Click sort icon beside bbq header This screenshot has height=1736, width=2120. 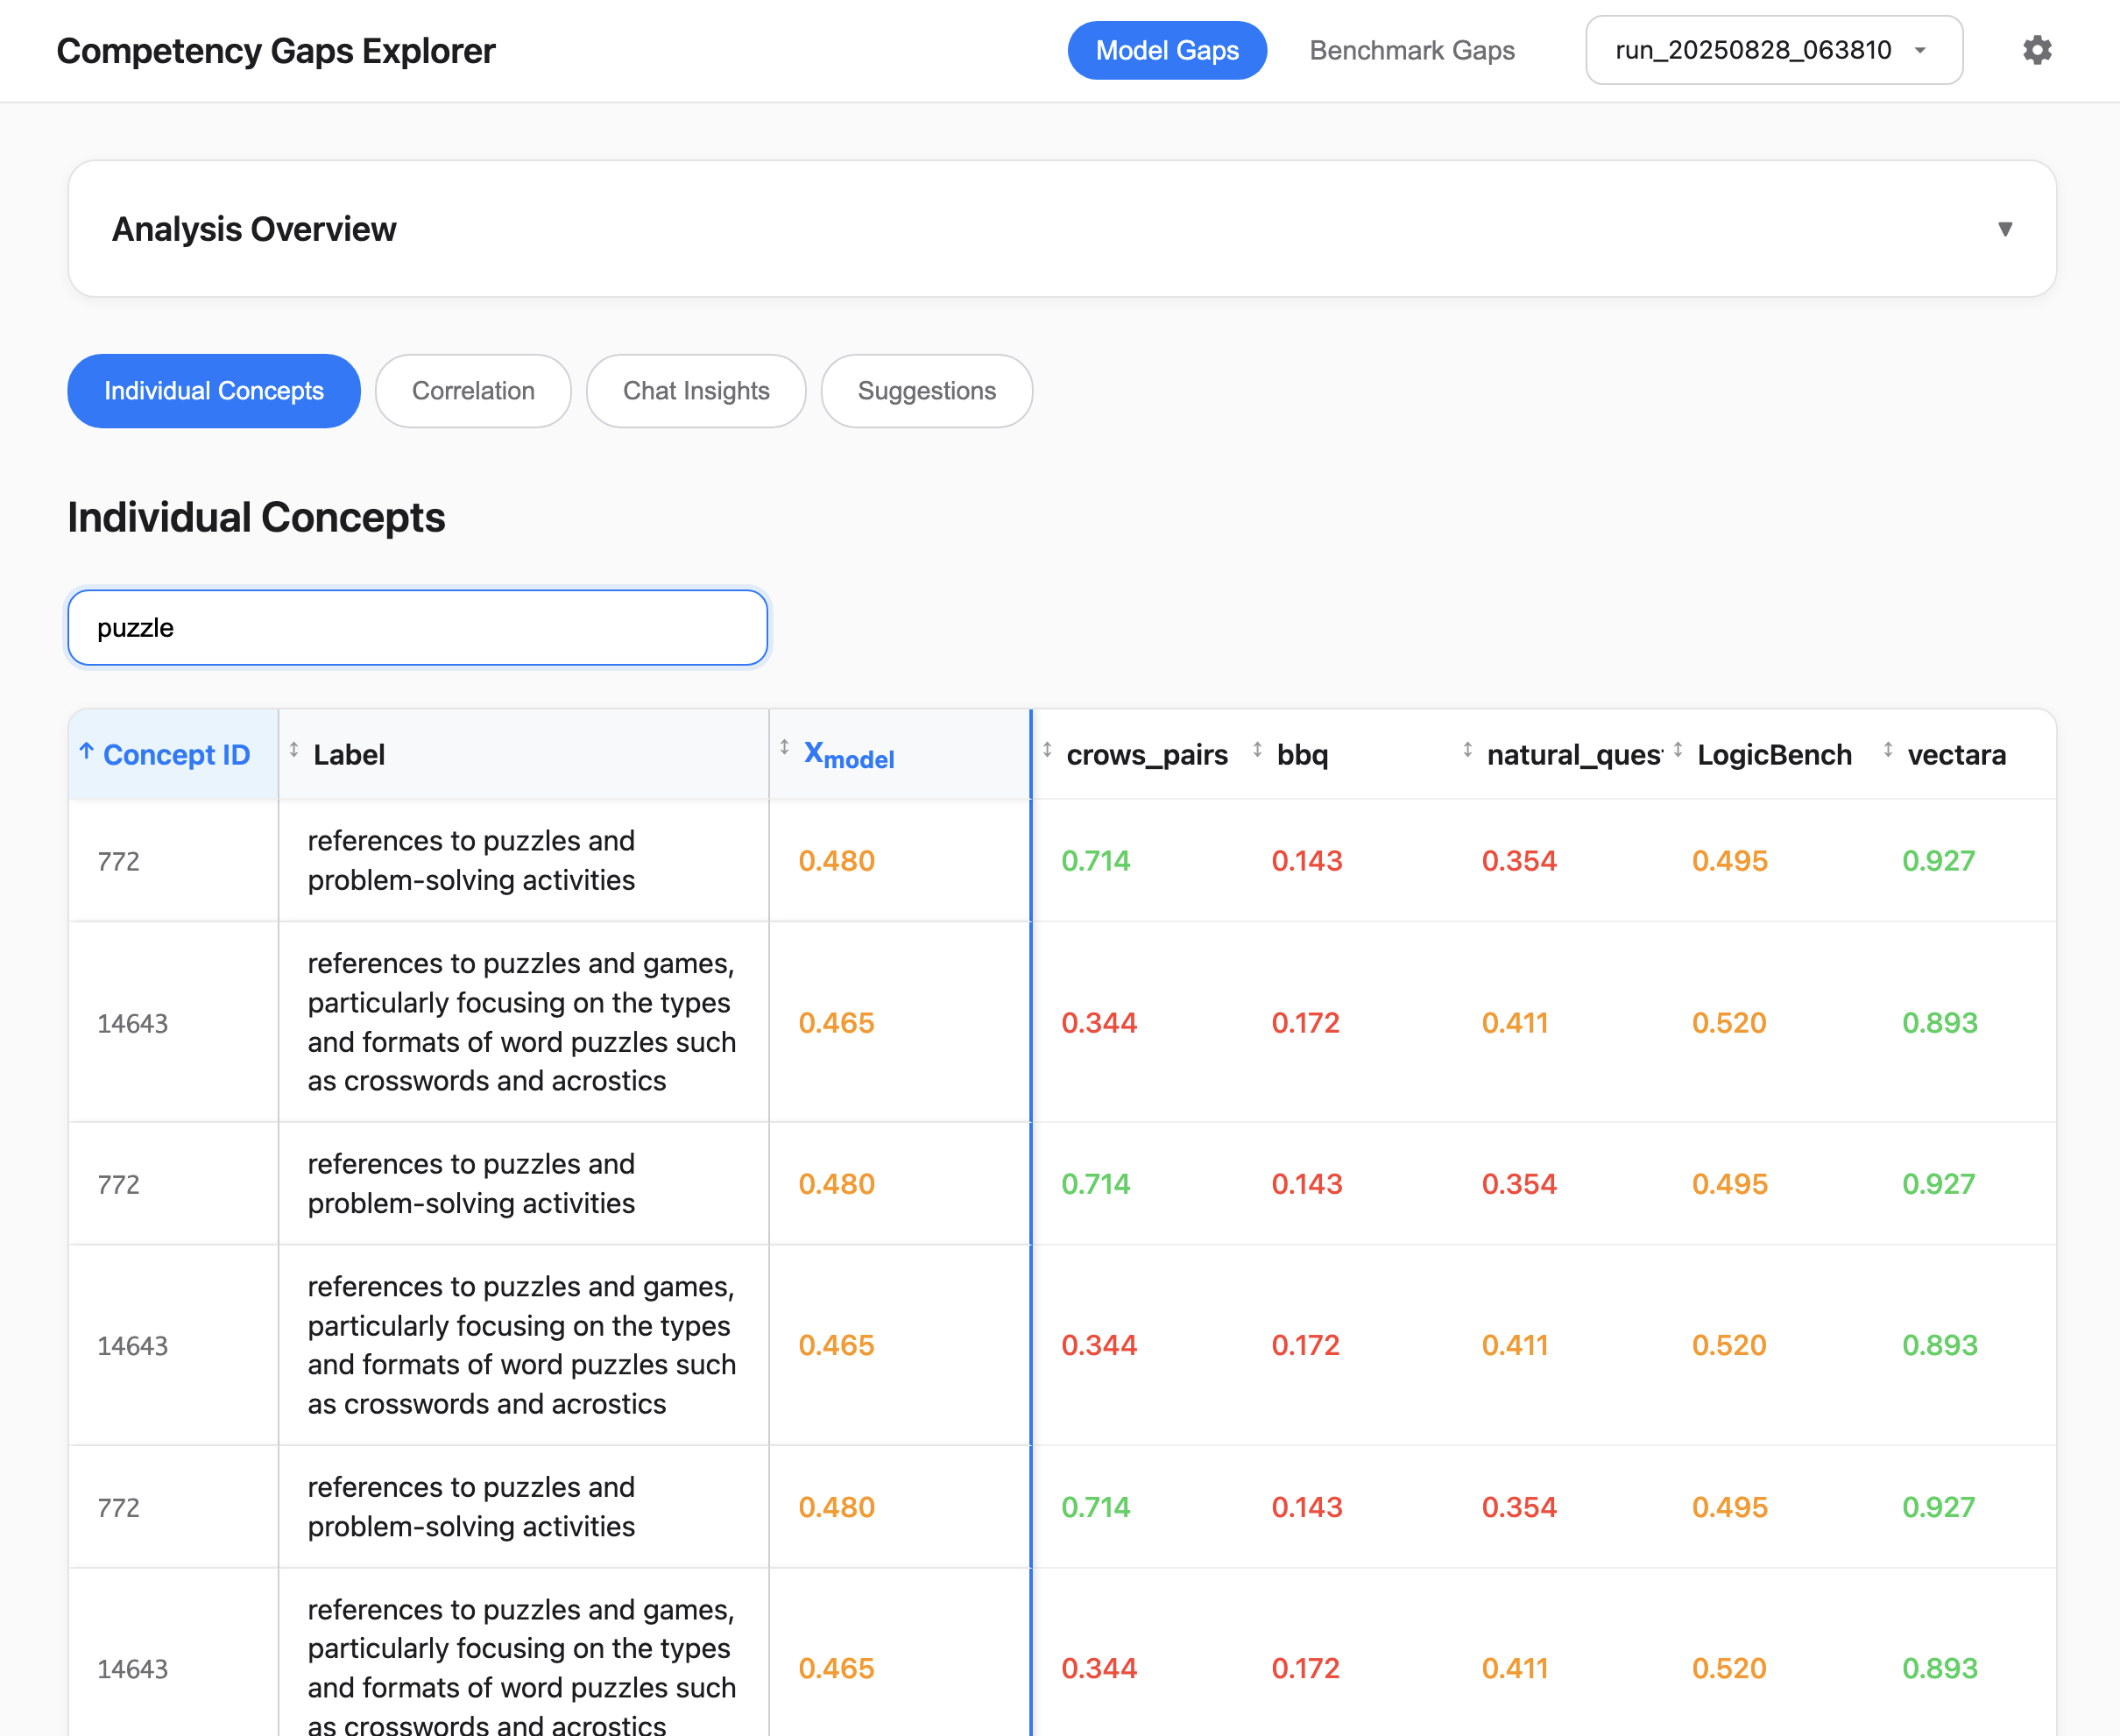click(1257, 749)
